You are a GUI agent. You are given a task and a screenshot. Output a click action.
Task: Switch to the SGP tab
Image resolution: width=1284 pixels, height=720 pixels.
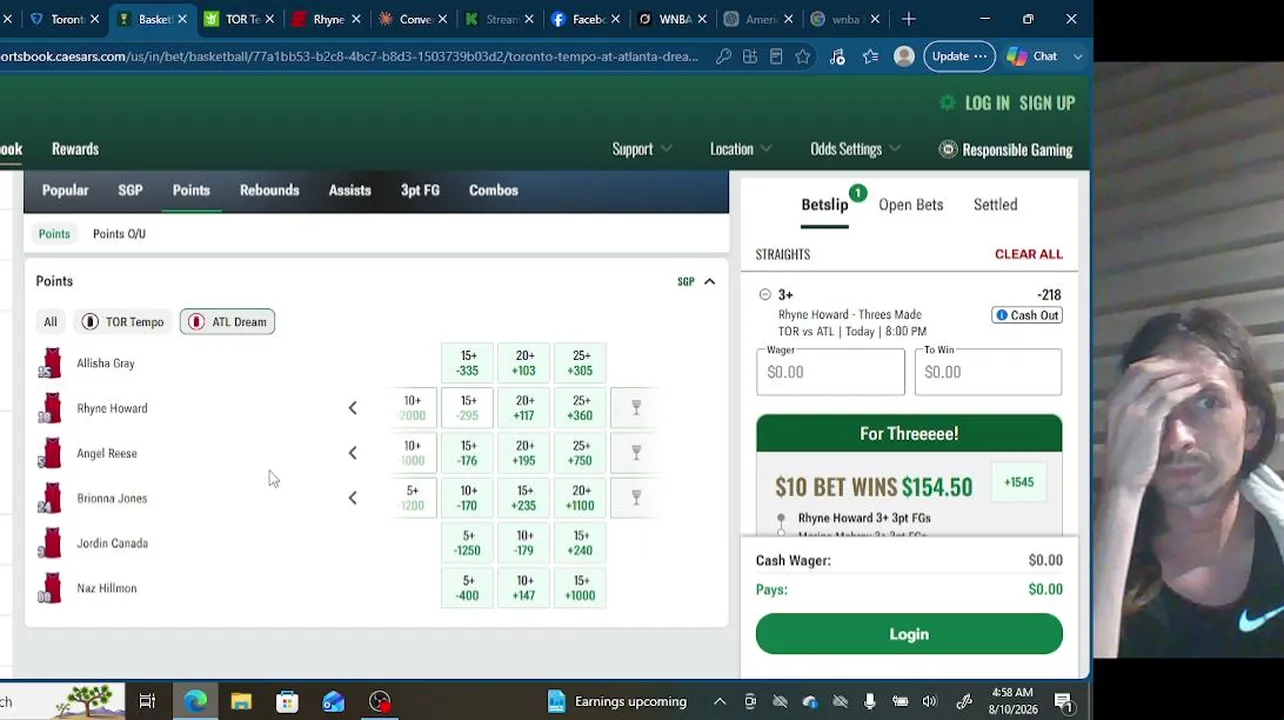[130, 190]
